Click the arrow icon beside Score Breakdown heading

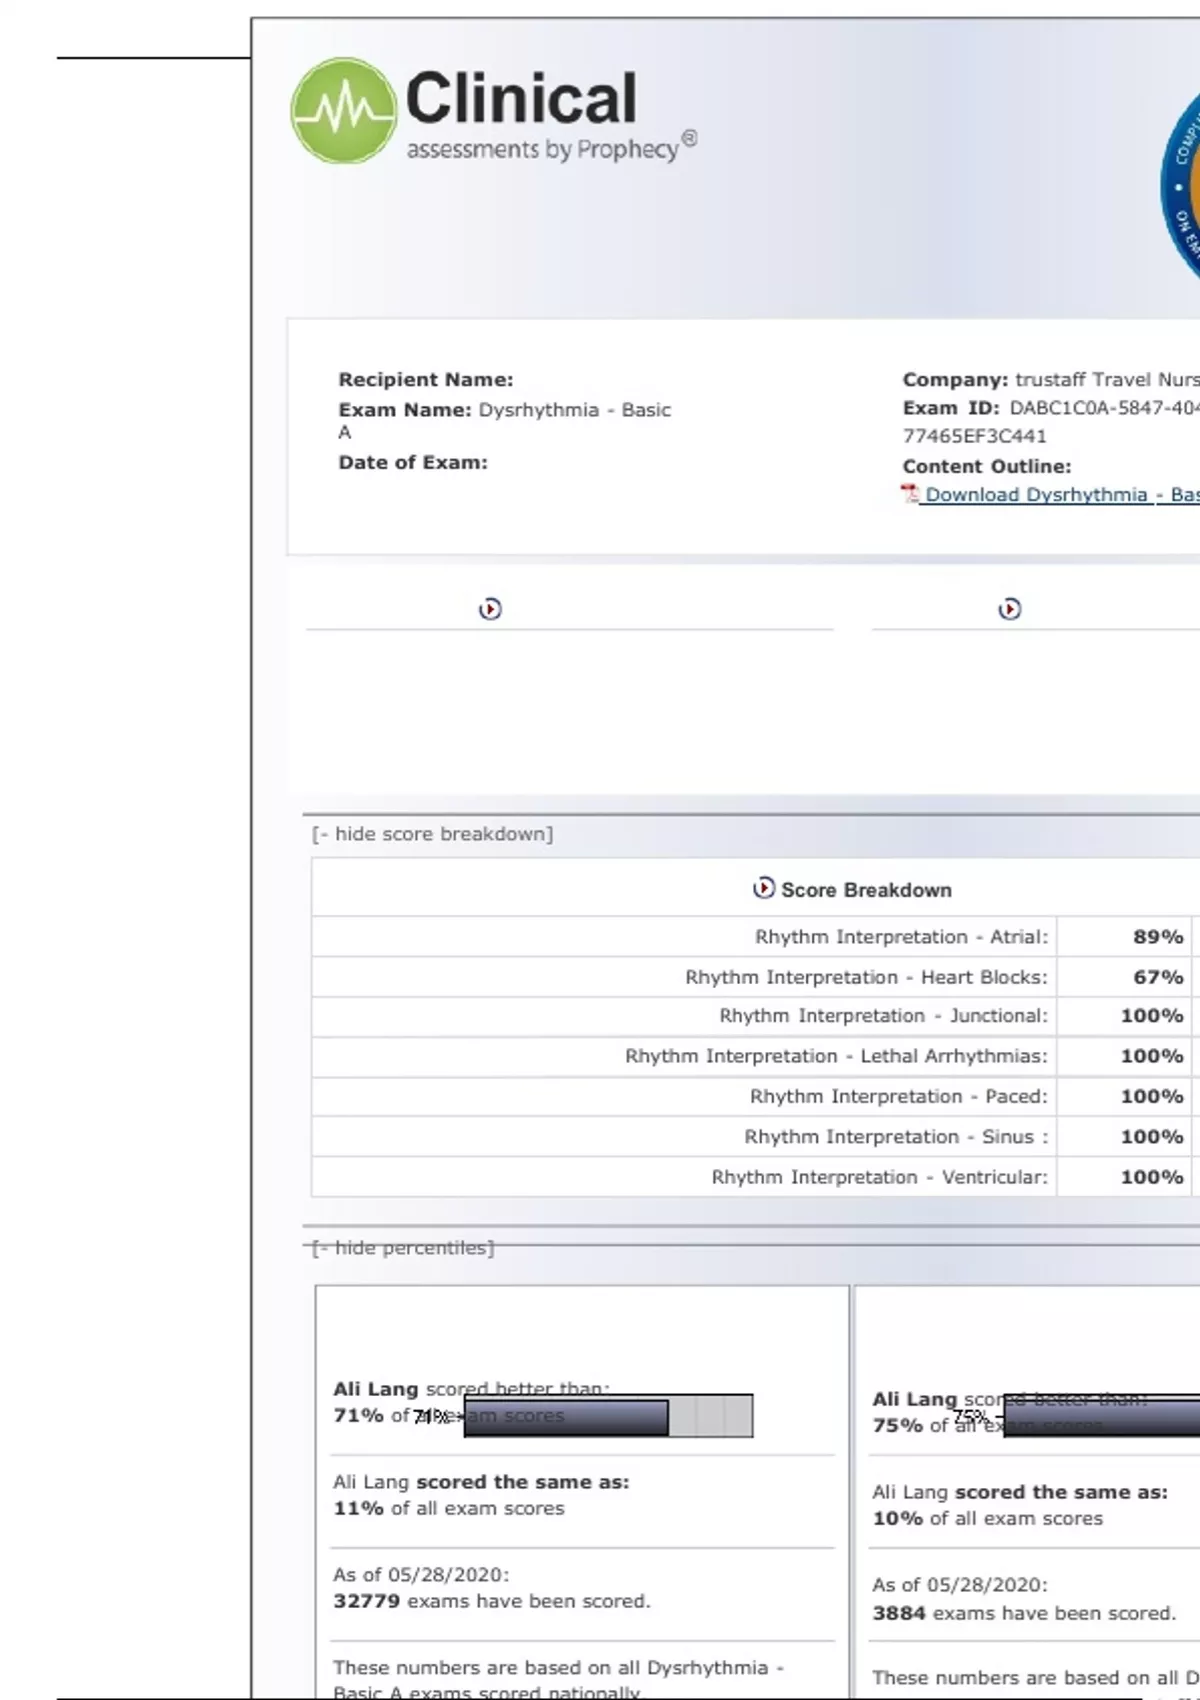764,888
